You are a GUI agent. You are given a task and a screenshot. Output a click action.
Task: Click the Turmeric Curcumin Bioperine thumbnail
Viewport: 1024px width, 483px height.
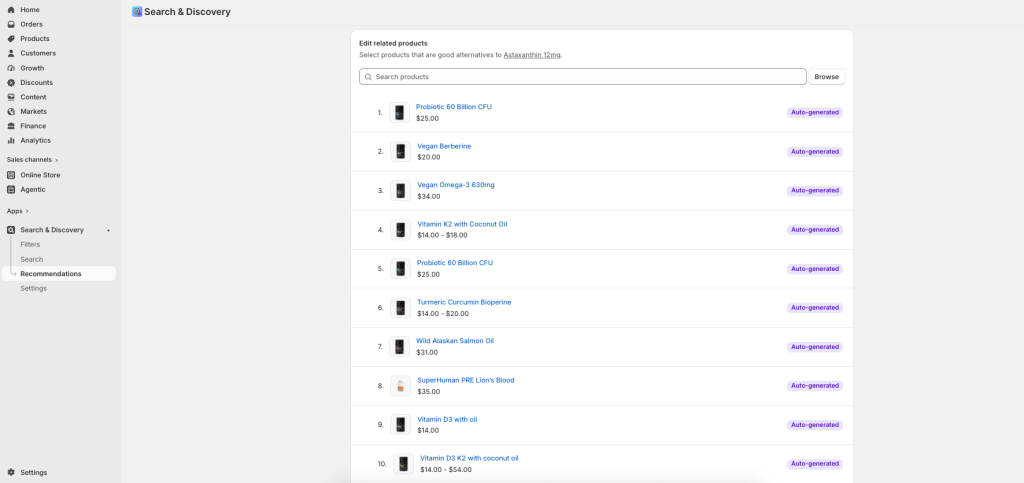(400, 307)
